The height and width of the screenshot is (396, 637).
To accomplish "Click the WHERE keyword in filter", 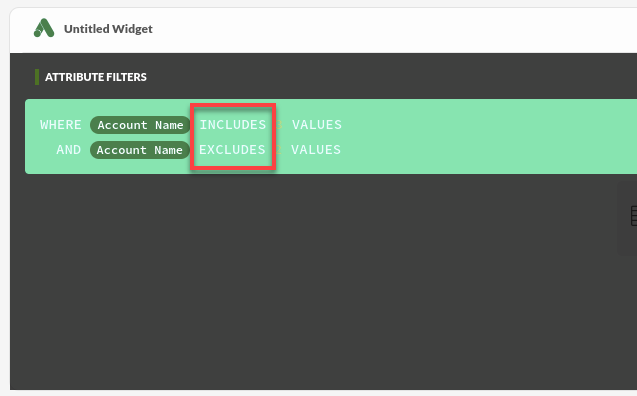I will tap(61, 125).
